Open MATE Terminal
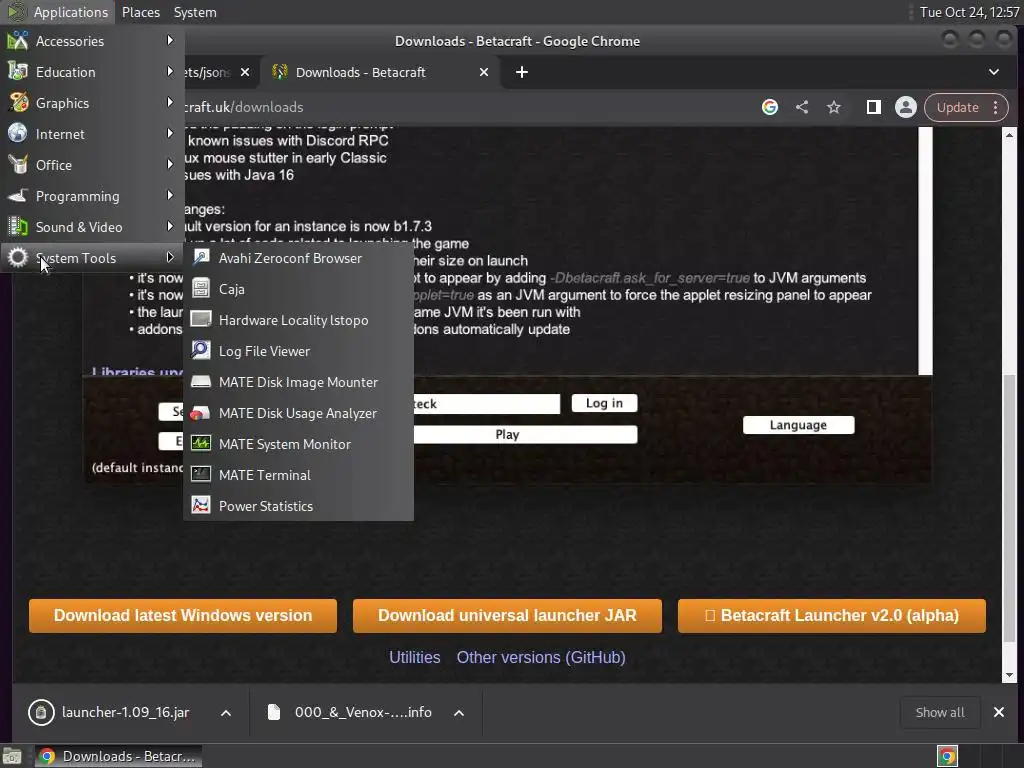Screen dimensions: 1024x768 (298, 475)
